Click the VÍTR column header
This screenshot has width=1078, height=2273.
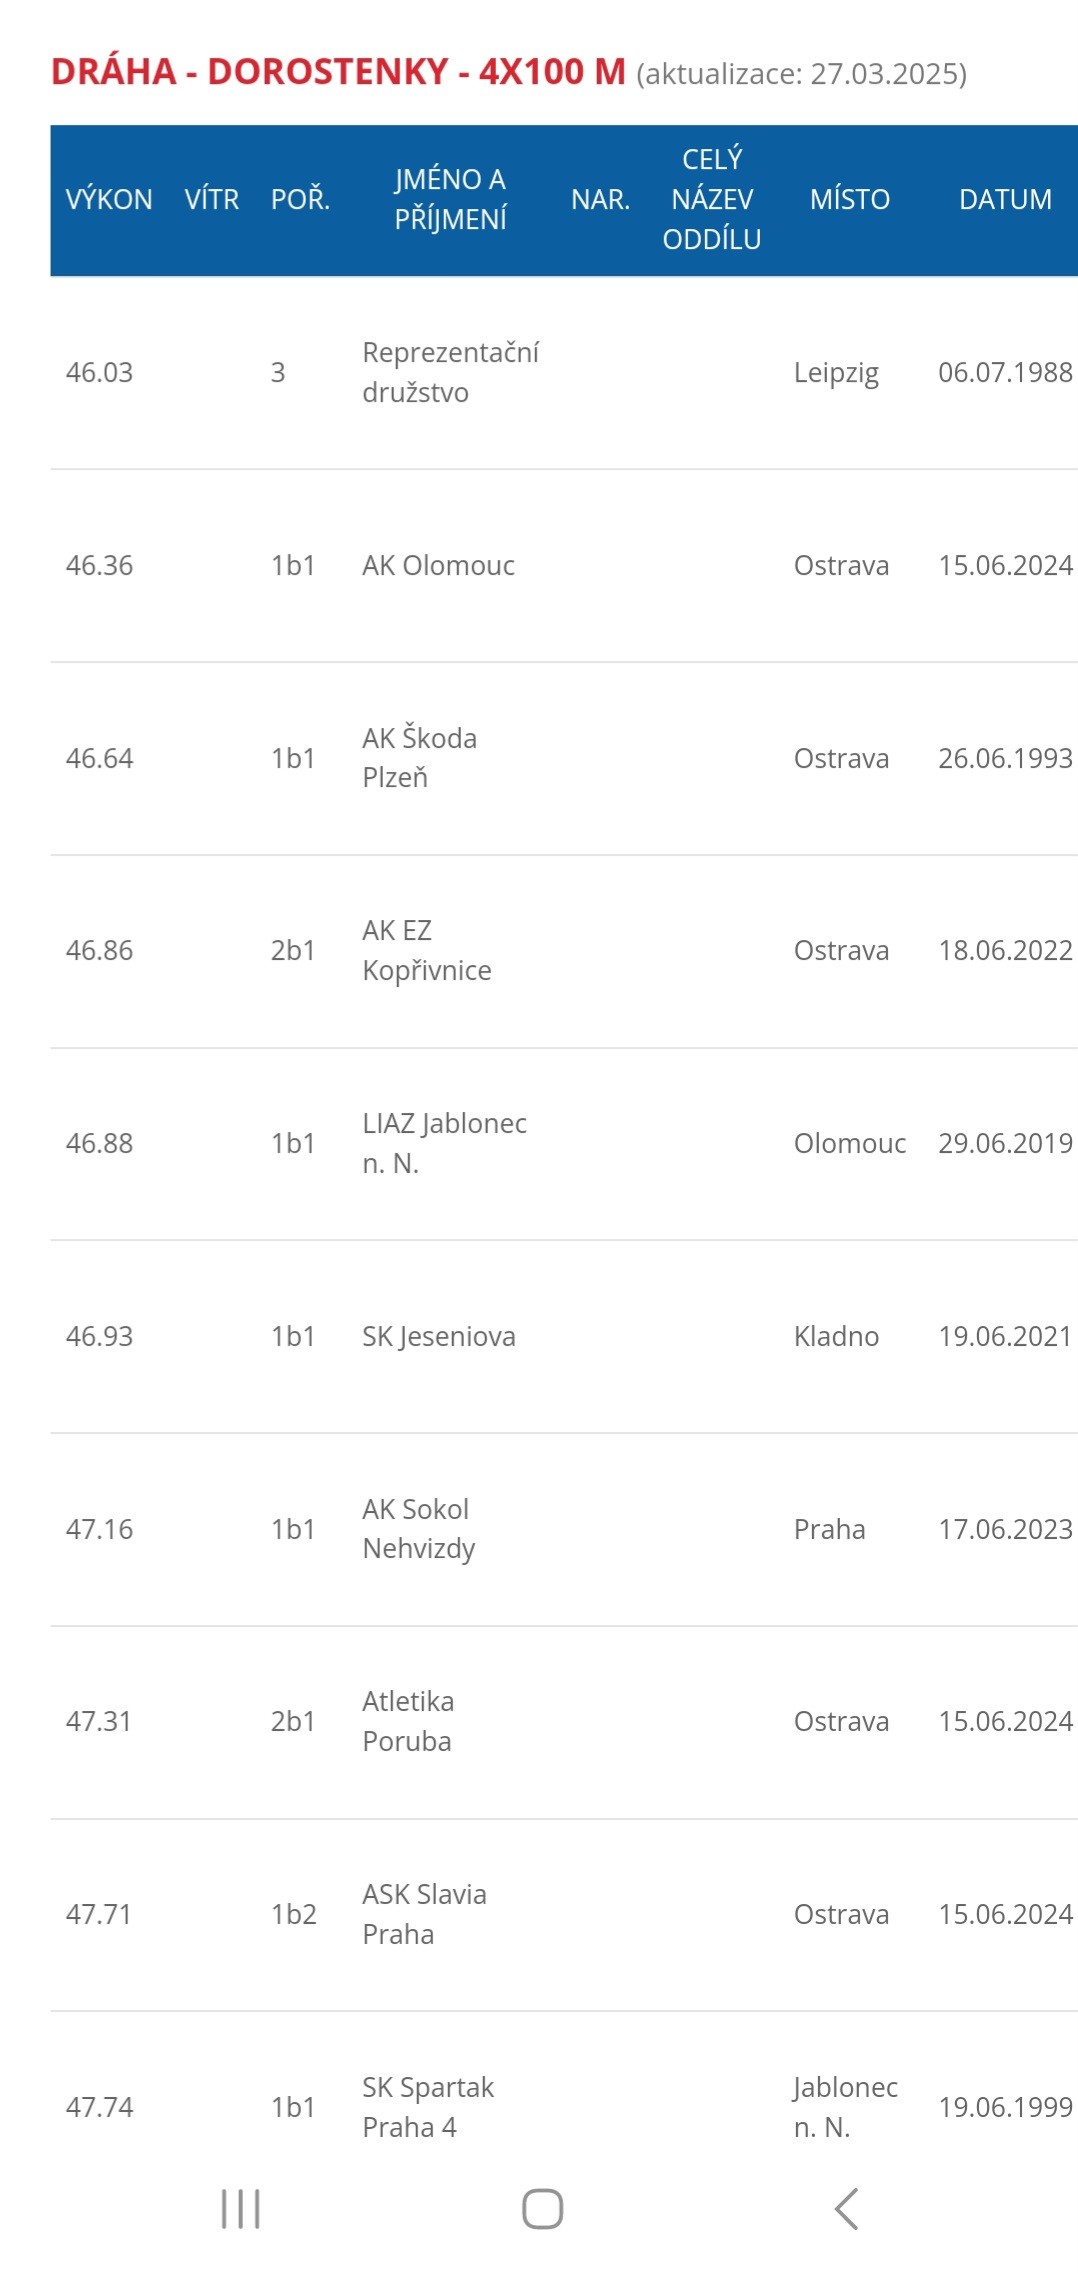pos(212,199)
